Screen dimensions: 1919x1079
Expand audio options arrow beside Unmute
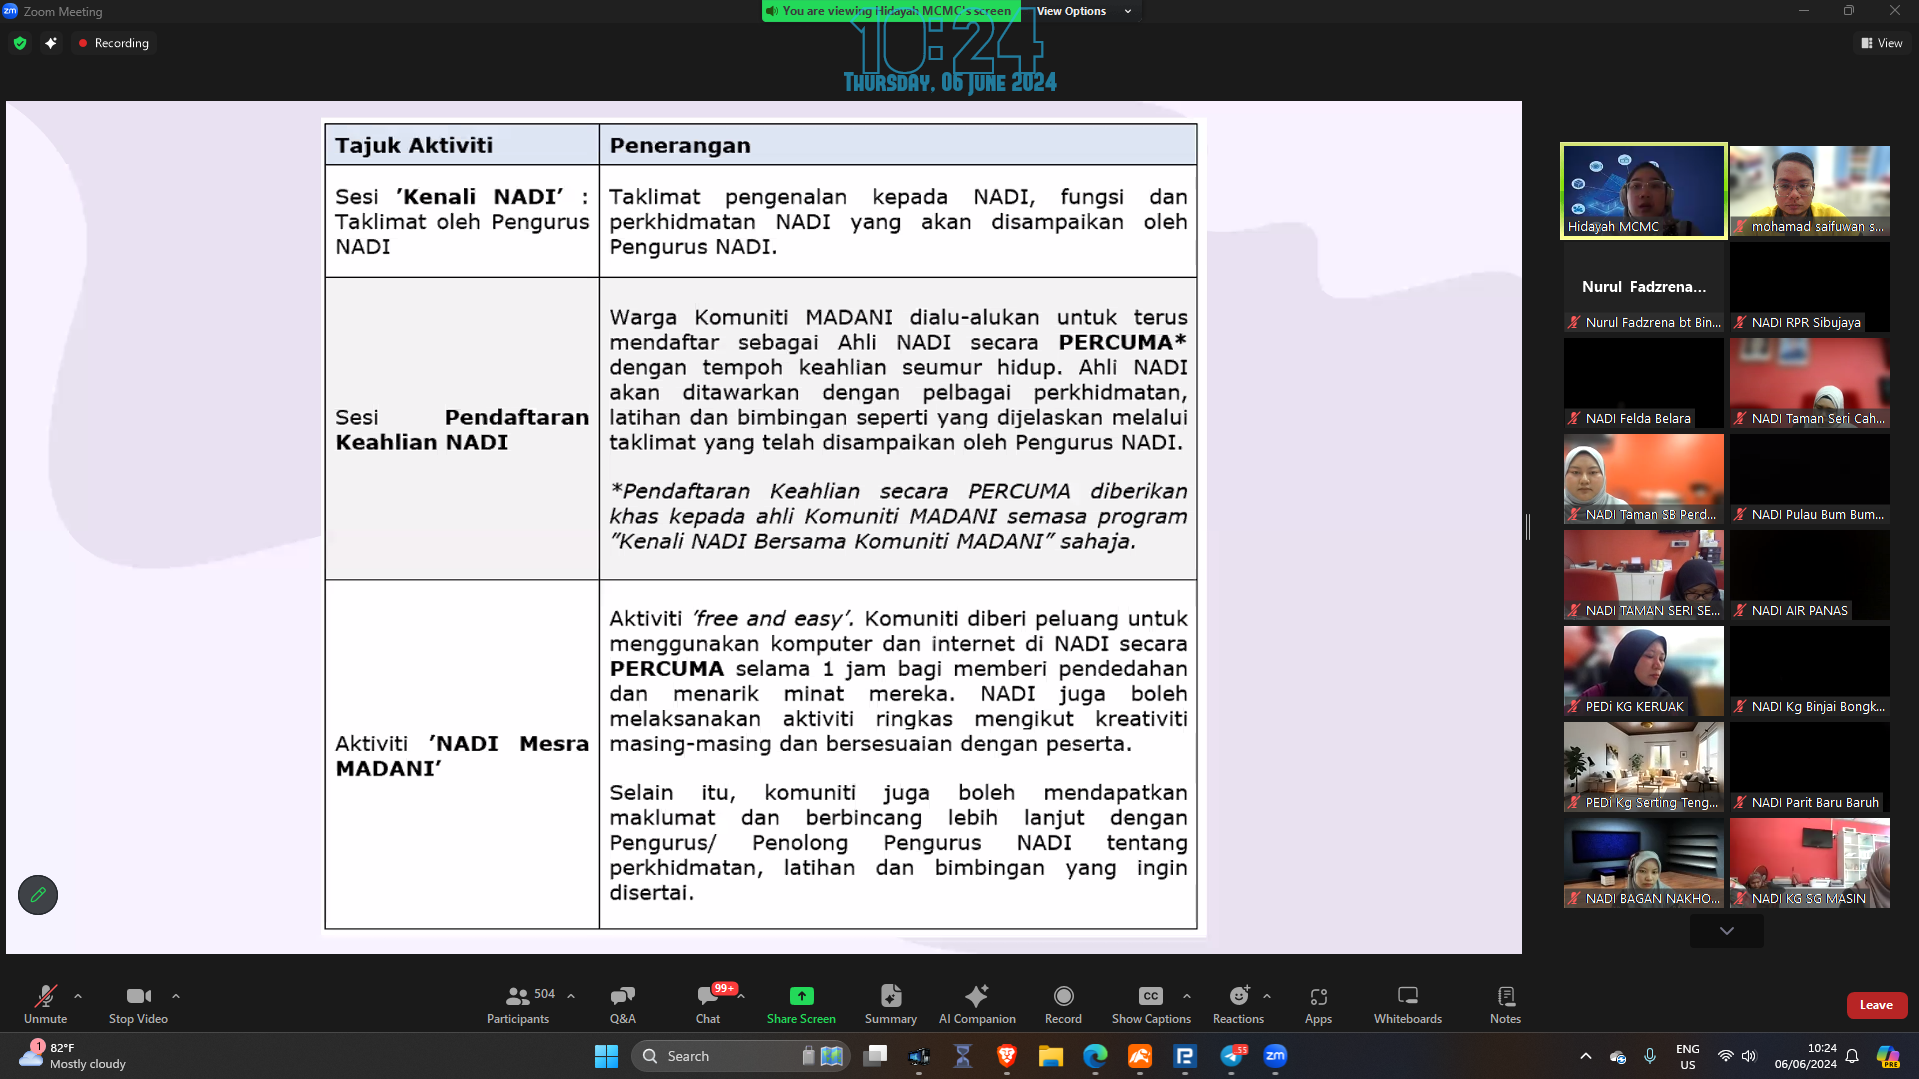[x=78, y=996]
